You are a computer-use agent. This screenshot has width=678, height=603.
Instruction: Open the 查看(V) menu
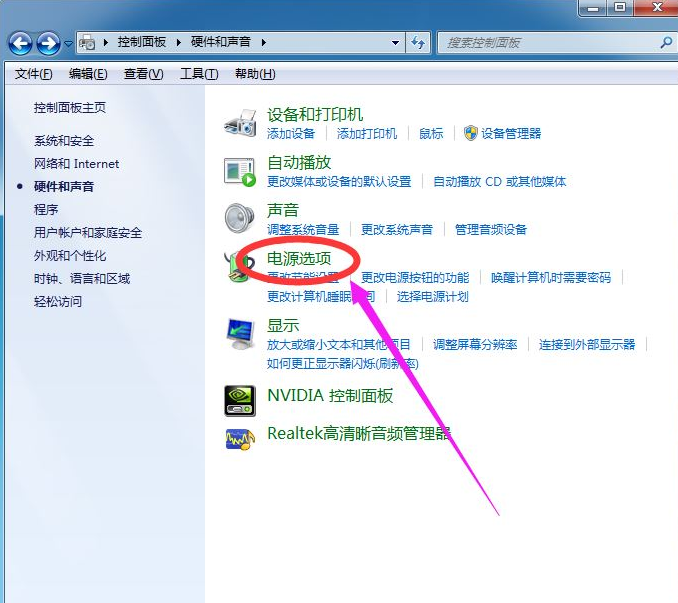143,74
